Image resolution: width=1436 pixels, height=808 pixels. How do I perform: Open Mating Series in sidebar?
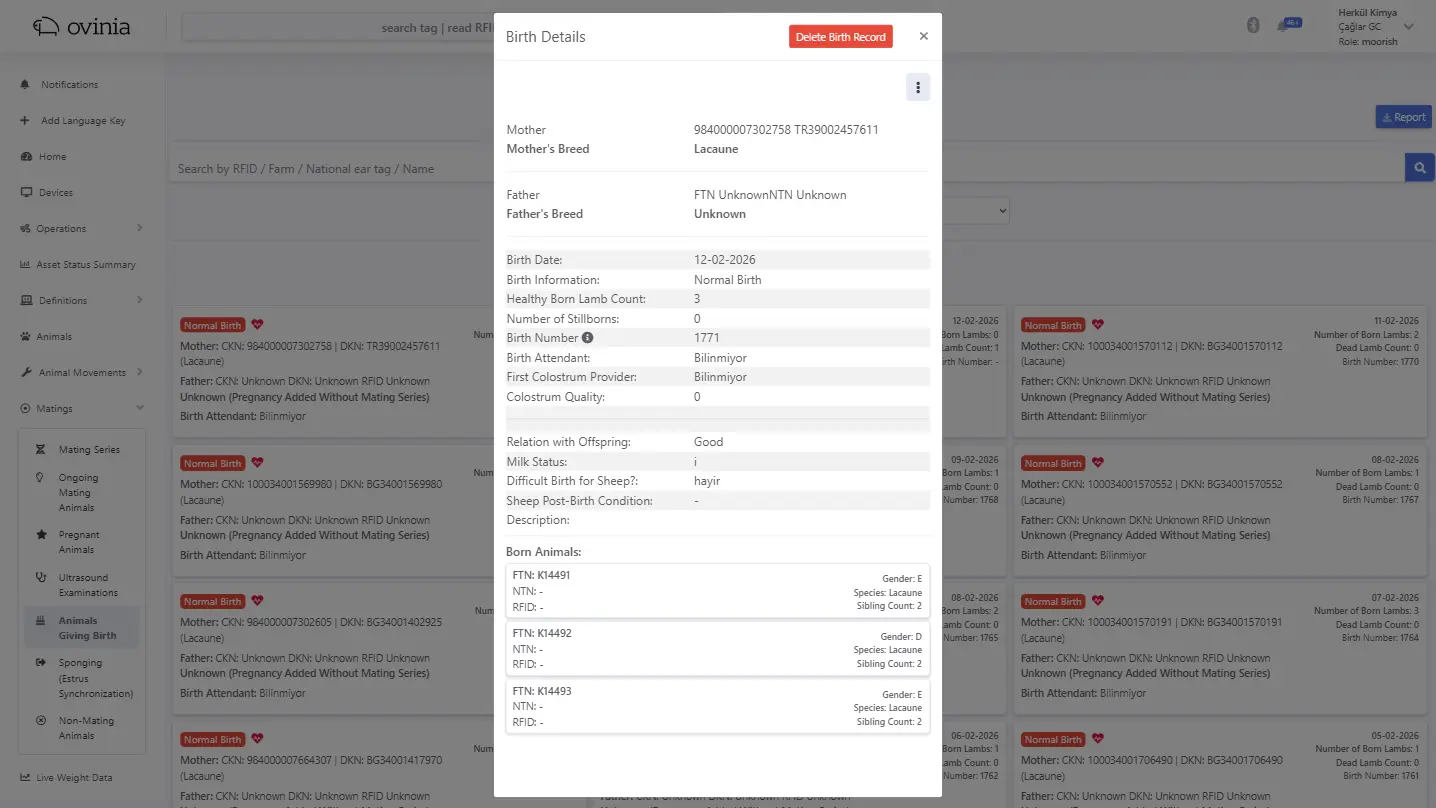(88, 450)
